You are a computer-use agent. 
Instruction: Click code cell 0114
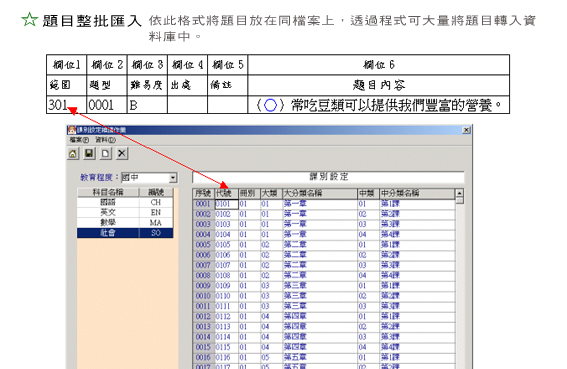(x=226, y=337)
